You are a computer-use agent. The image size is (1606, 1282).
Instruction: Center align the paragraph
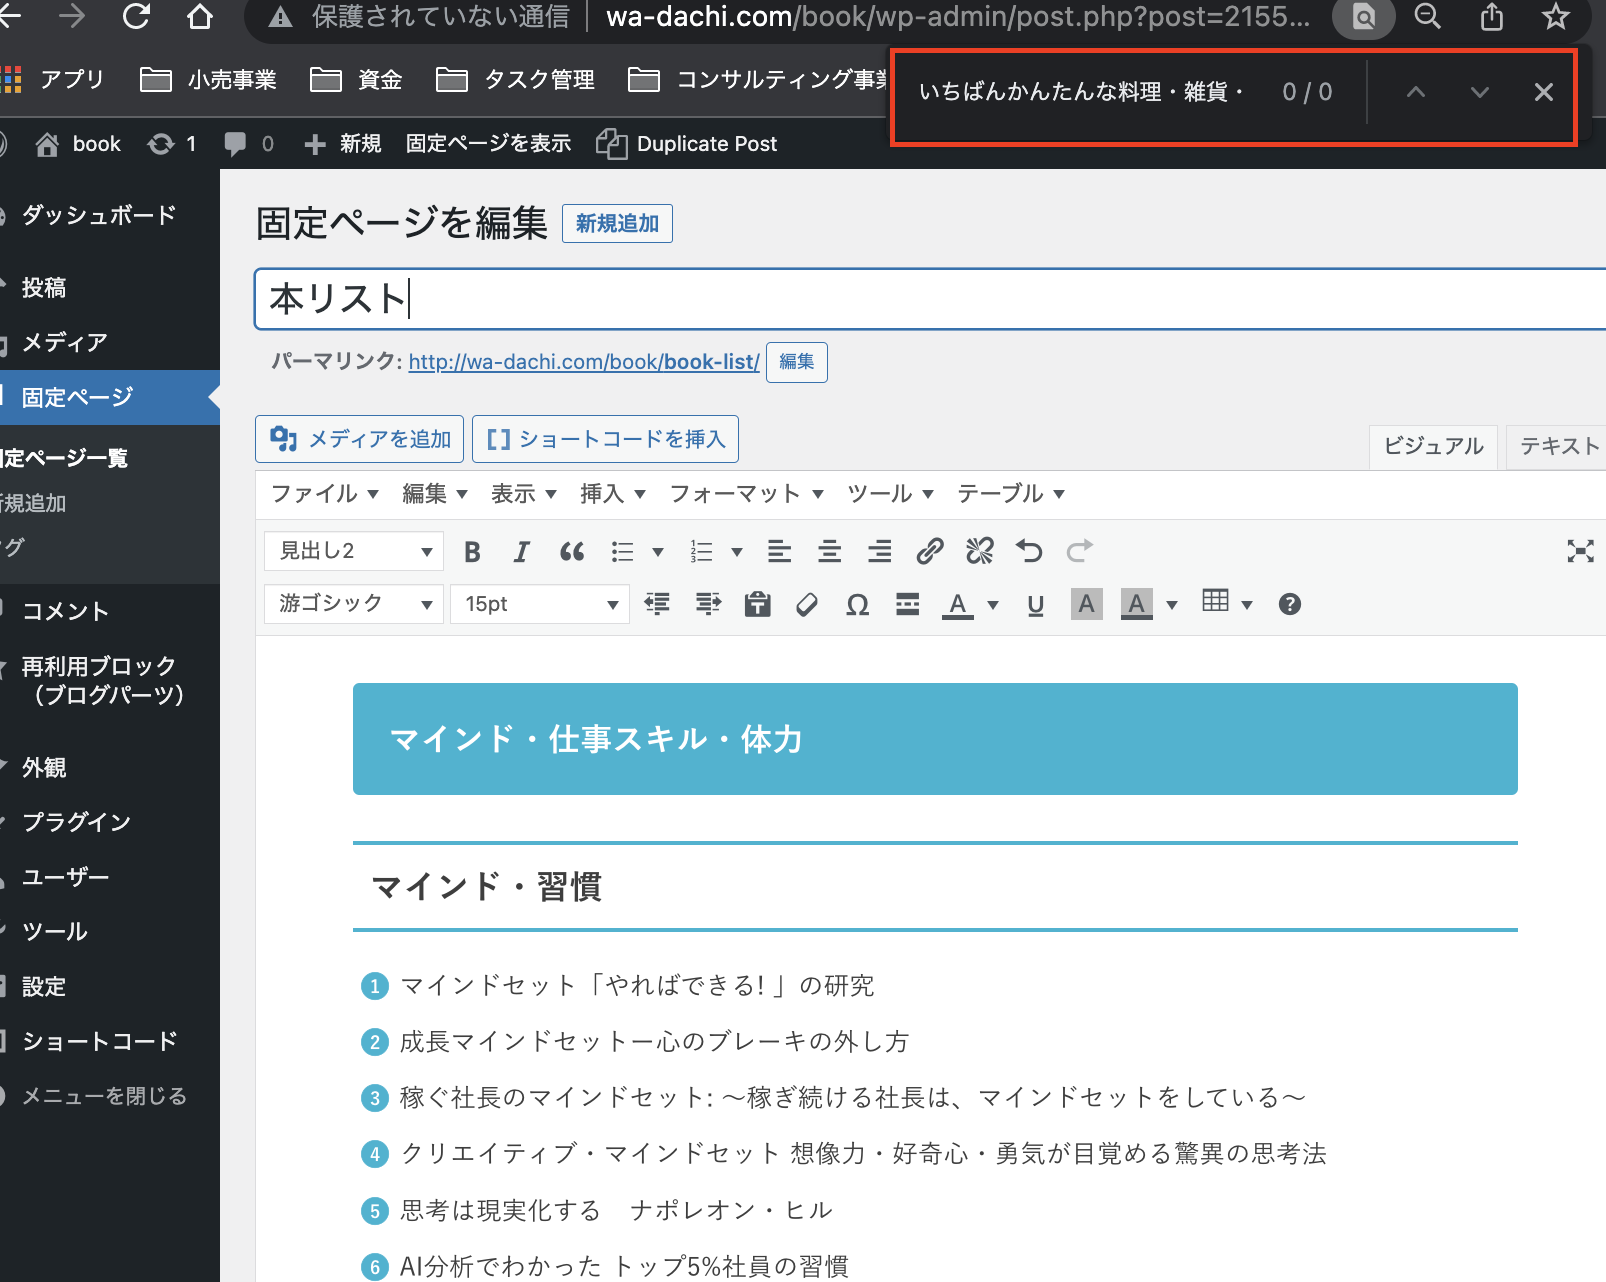point(829,552)
